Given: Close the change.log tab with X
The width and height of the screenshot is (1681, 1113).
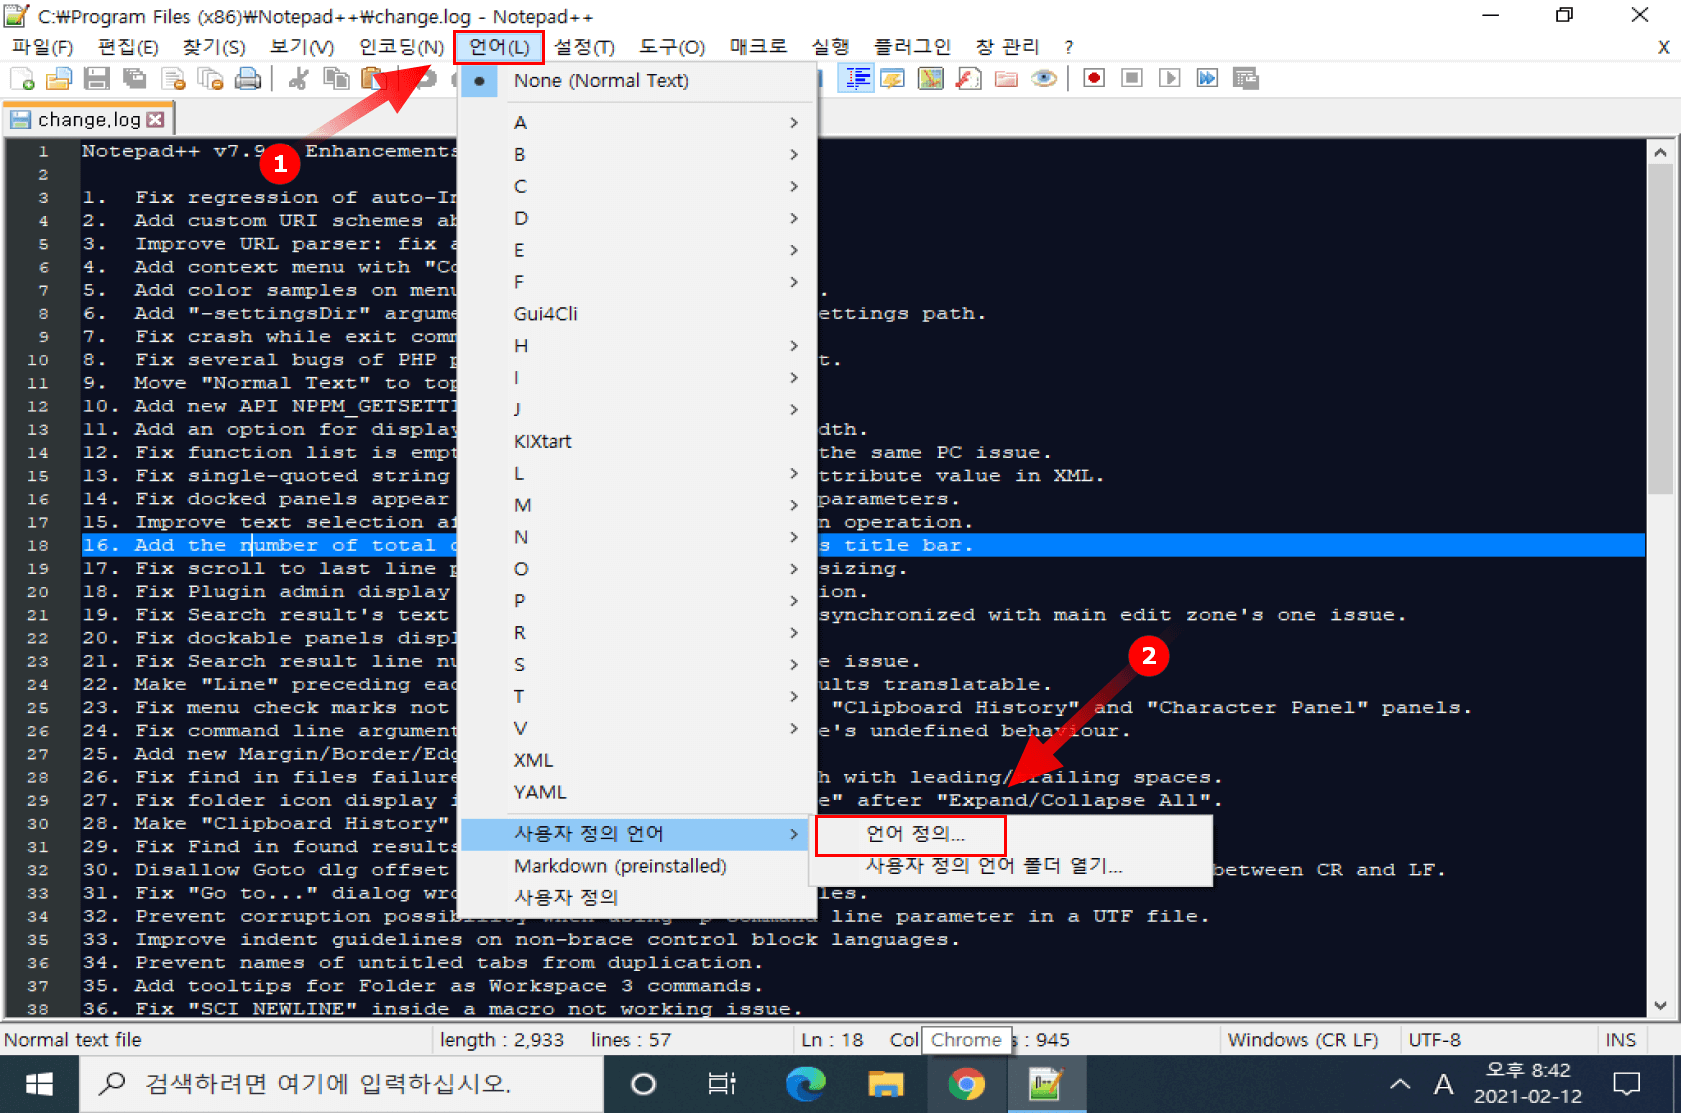Looking at the screenshot, I should tap(155, 120).
